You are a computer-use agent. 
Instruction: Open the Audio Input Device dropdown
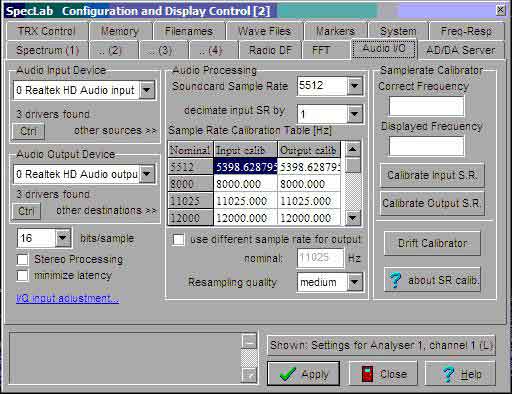[x=147, y=90]
